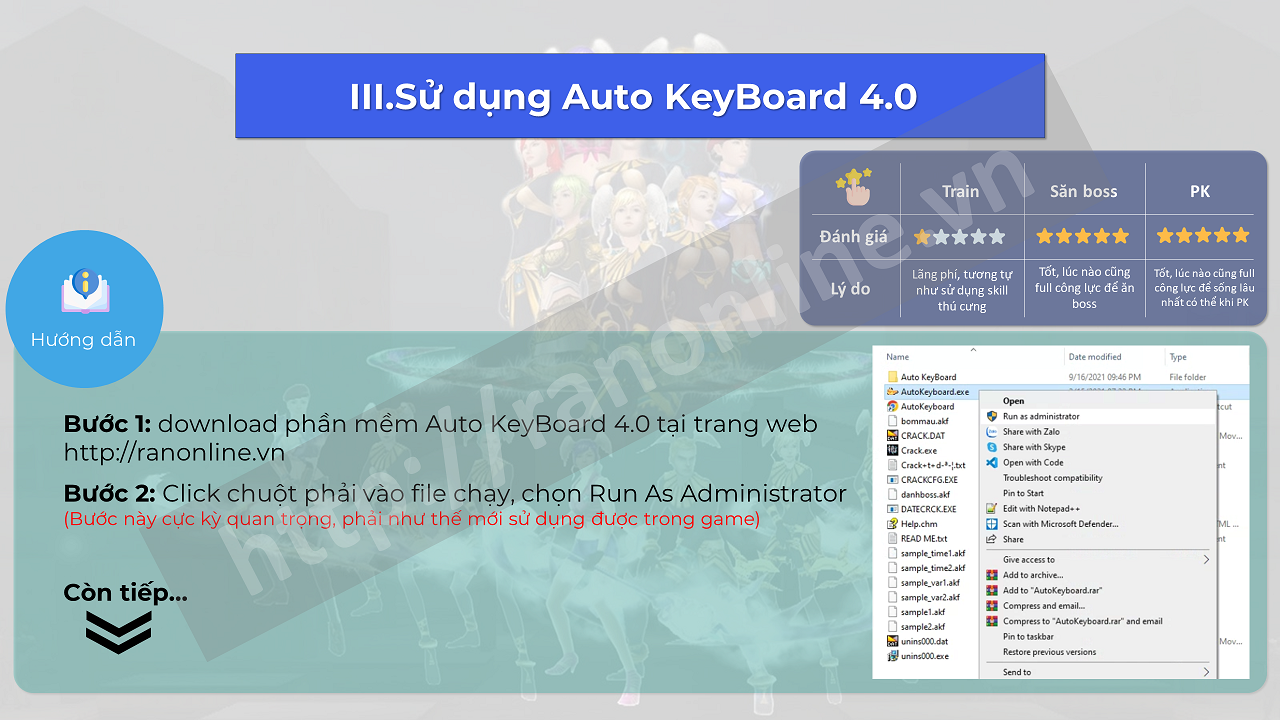Select Restore previous versions
This screenshot has width=1280, height=720.
(1049, 652)
